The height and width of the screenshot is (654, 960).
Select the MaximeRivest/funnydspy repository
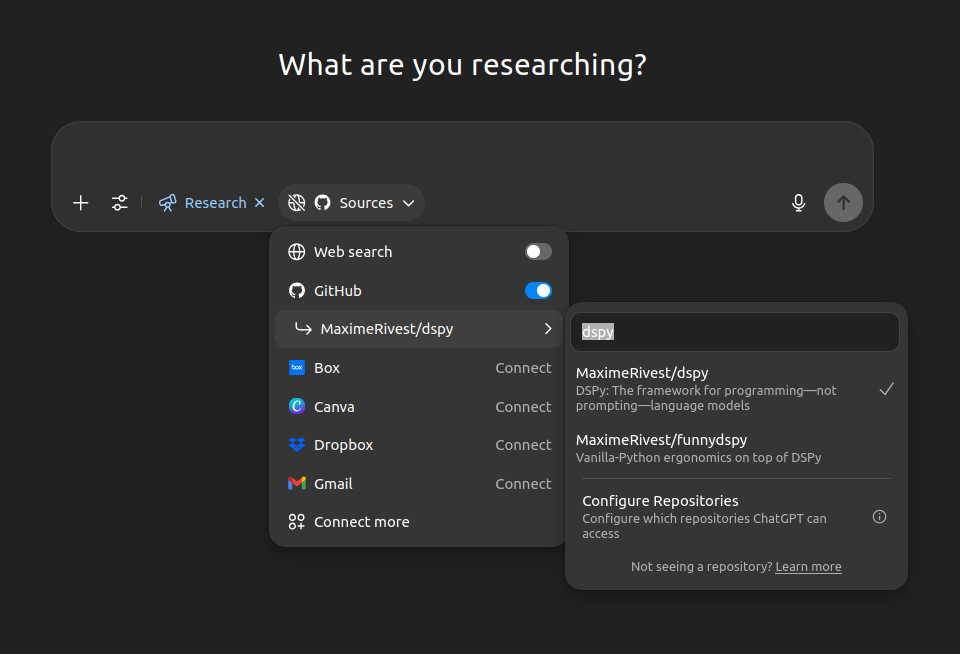735,448
